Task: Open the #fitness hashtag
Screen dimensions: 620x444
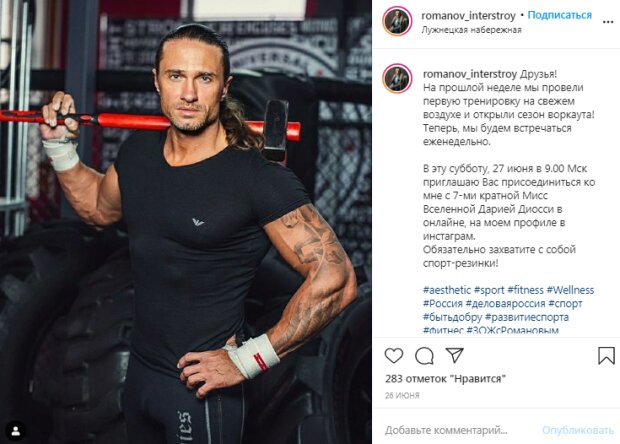Action: (525, 290)
